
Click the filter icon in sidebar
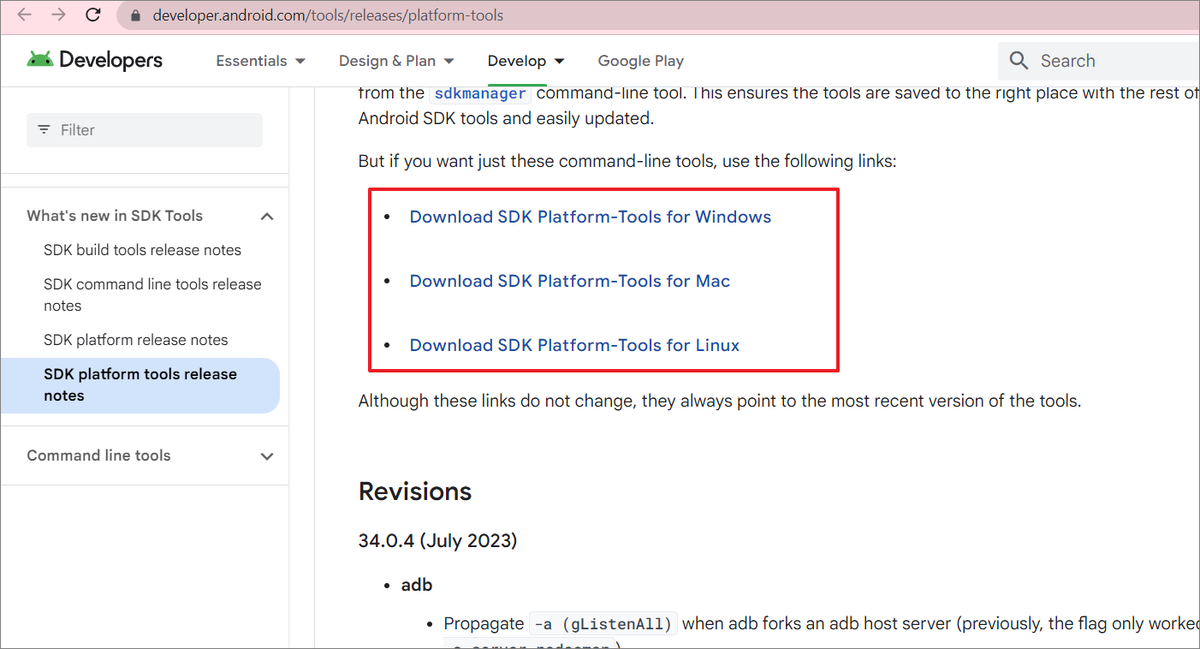(43, 130)
